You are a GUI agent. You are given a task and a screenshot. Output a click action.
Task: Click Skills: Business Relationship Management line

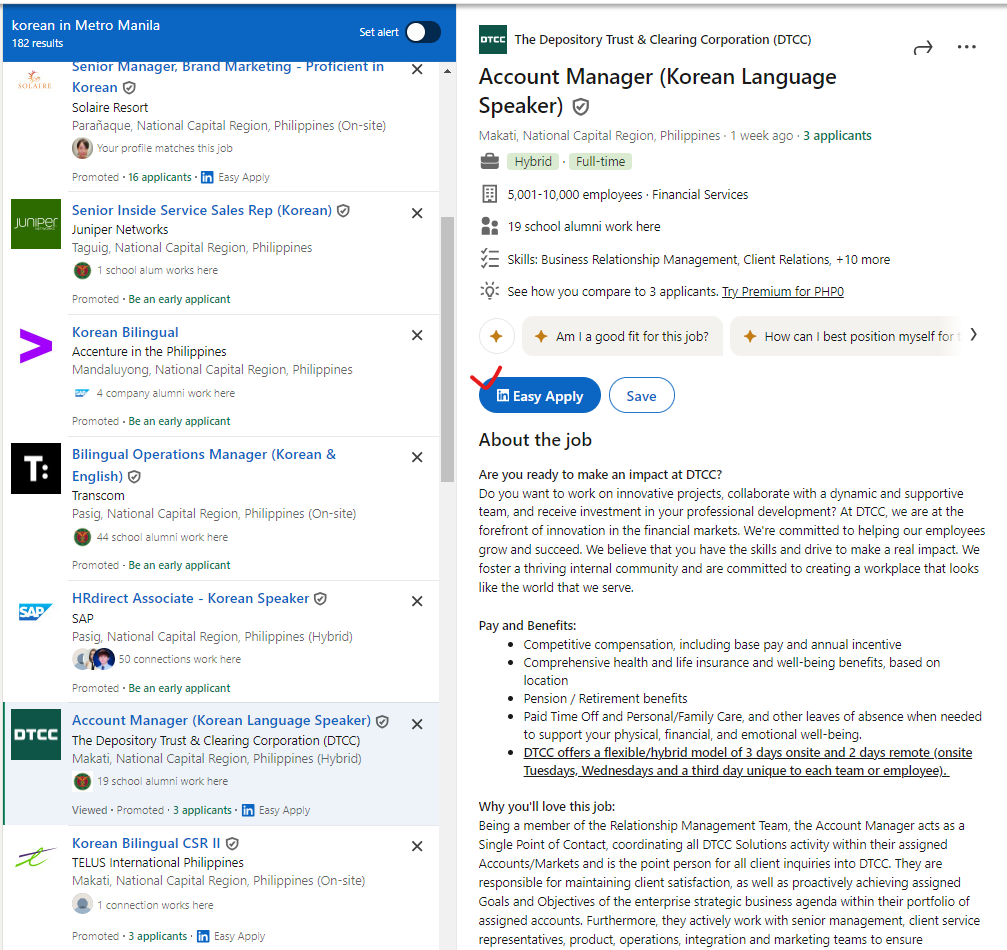coord(699,259)
